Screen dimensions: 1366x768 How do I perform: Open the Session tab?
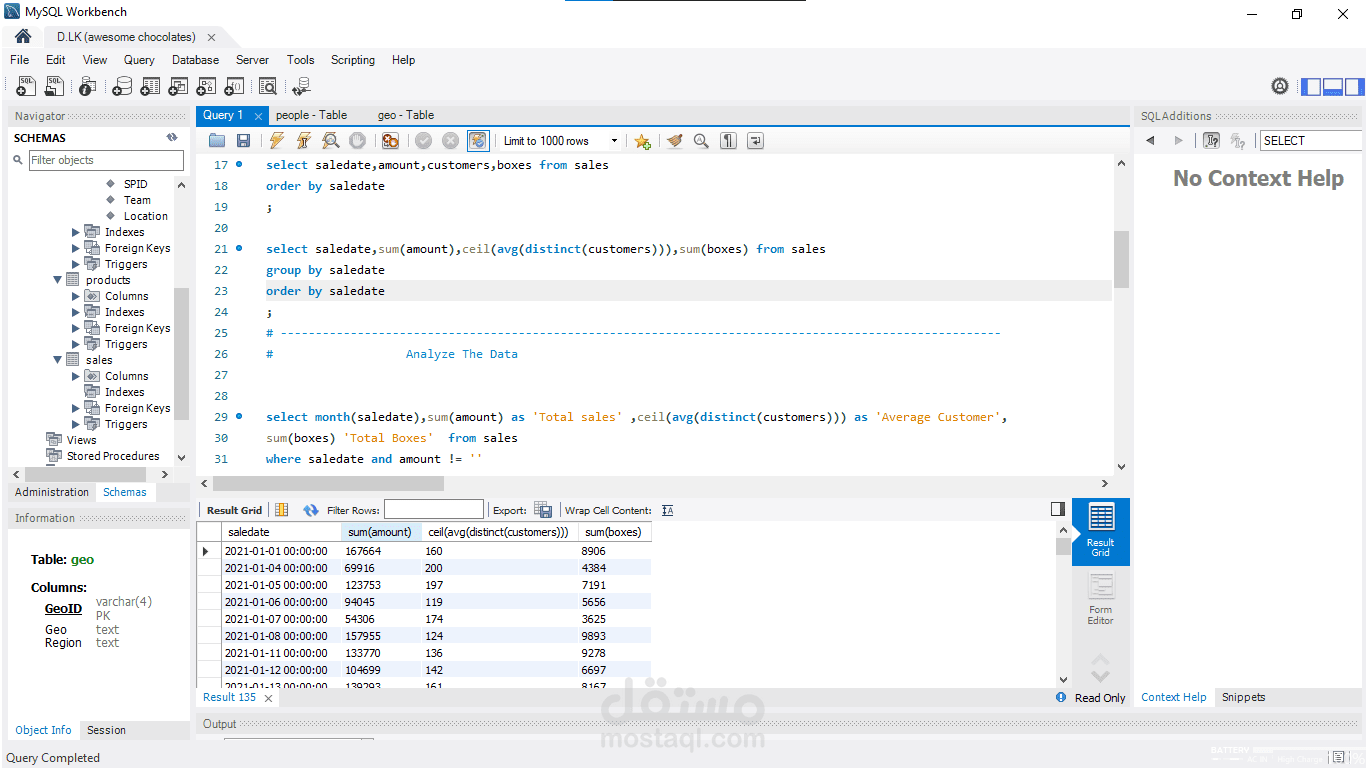point(106,730)
